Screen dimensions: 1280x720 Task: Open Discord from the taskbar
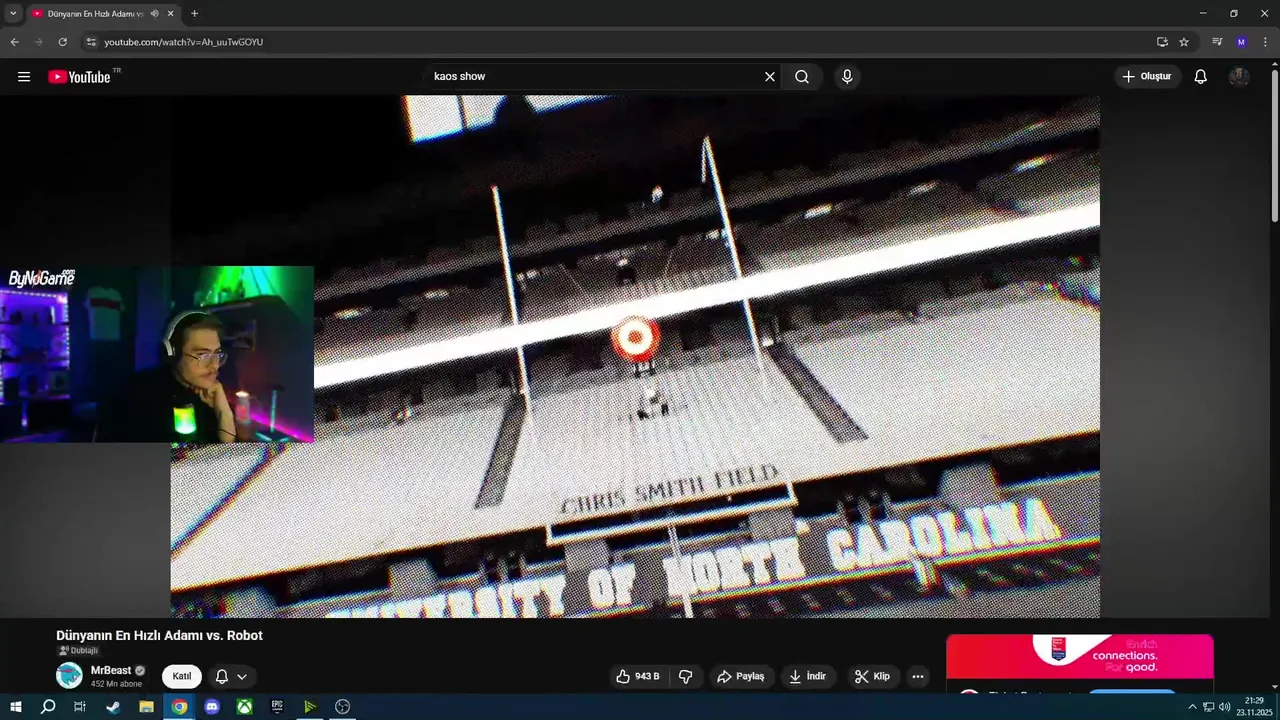pyautogui.click(x=212, y=707)
